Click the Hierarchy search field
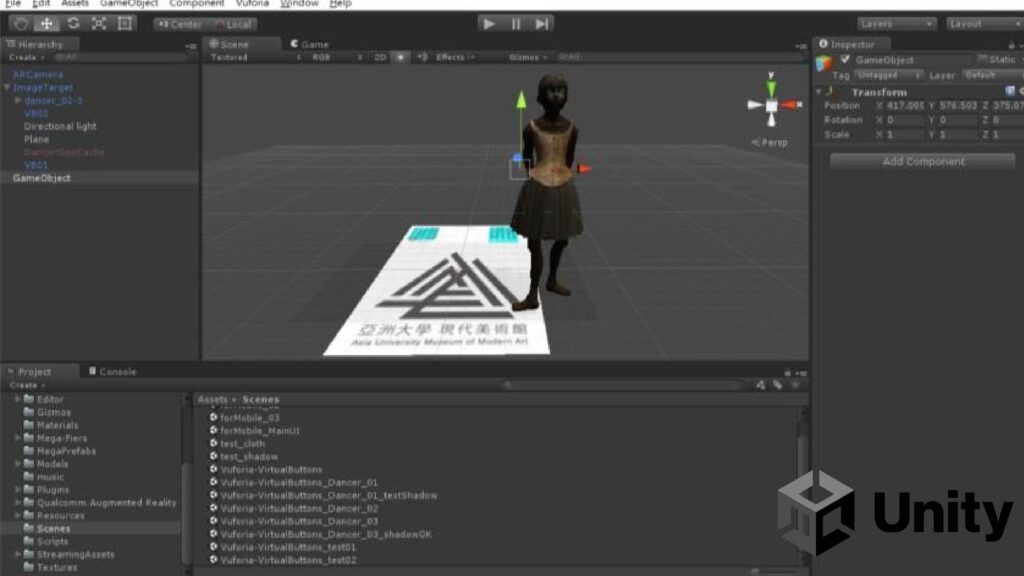 121,57
